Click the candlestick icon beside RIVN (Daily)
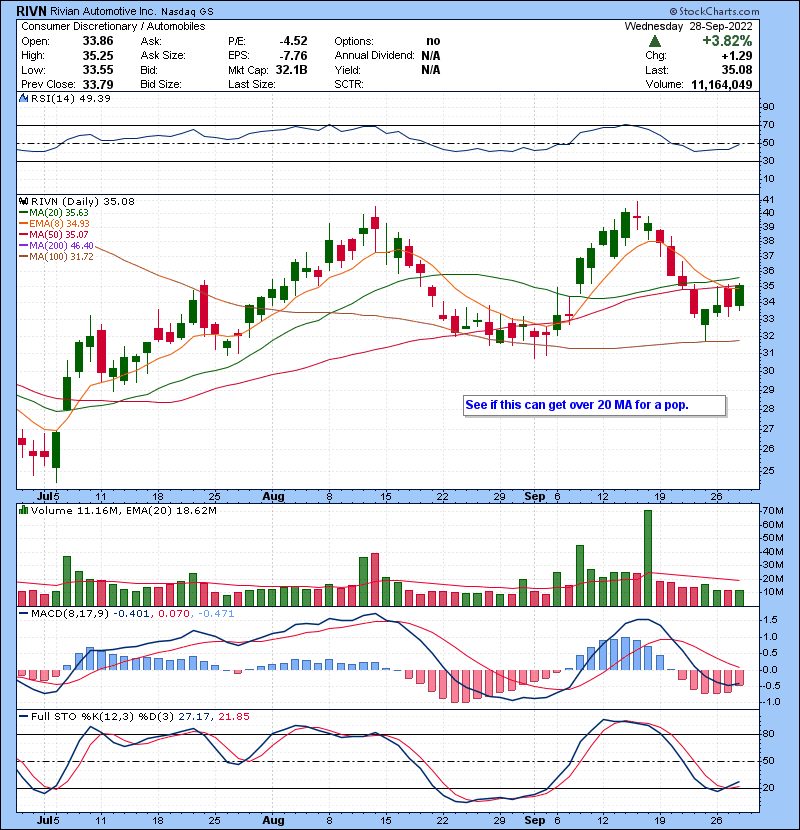 click(23, 201)
